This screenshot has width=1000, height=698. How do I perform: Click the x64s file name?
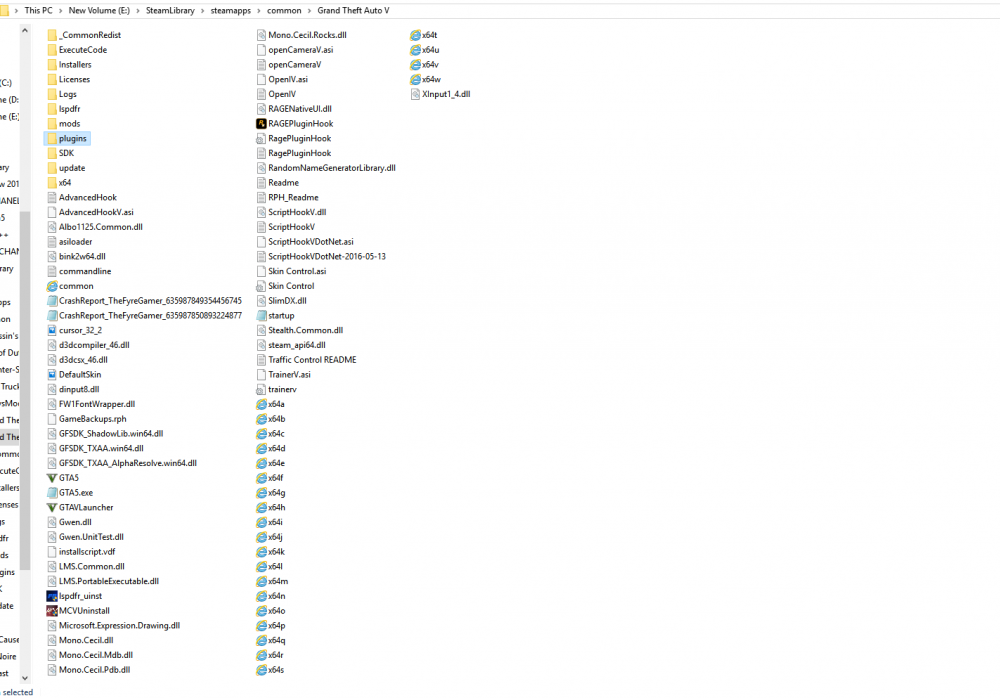276,670
